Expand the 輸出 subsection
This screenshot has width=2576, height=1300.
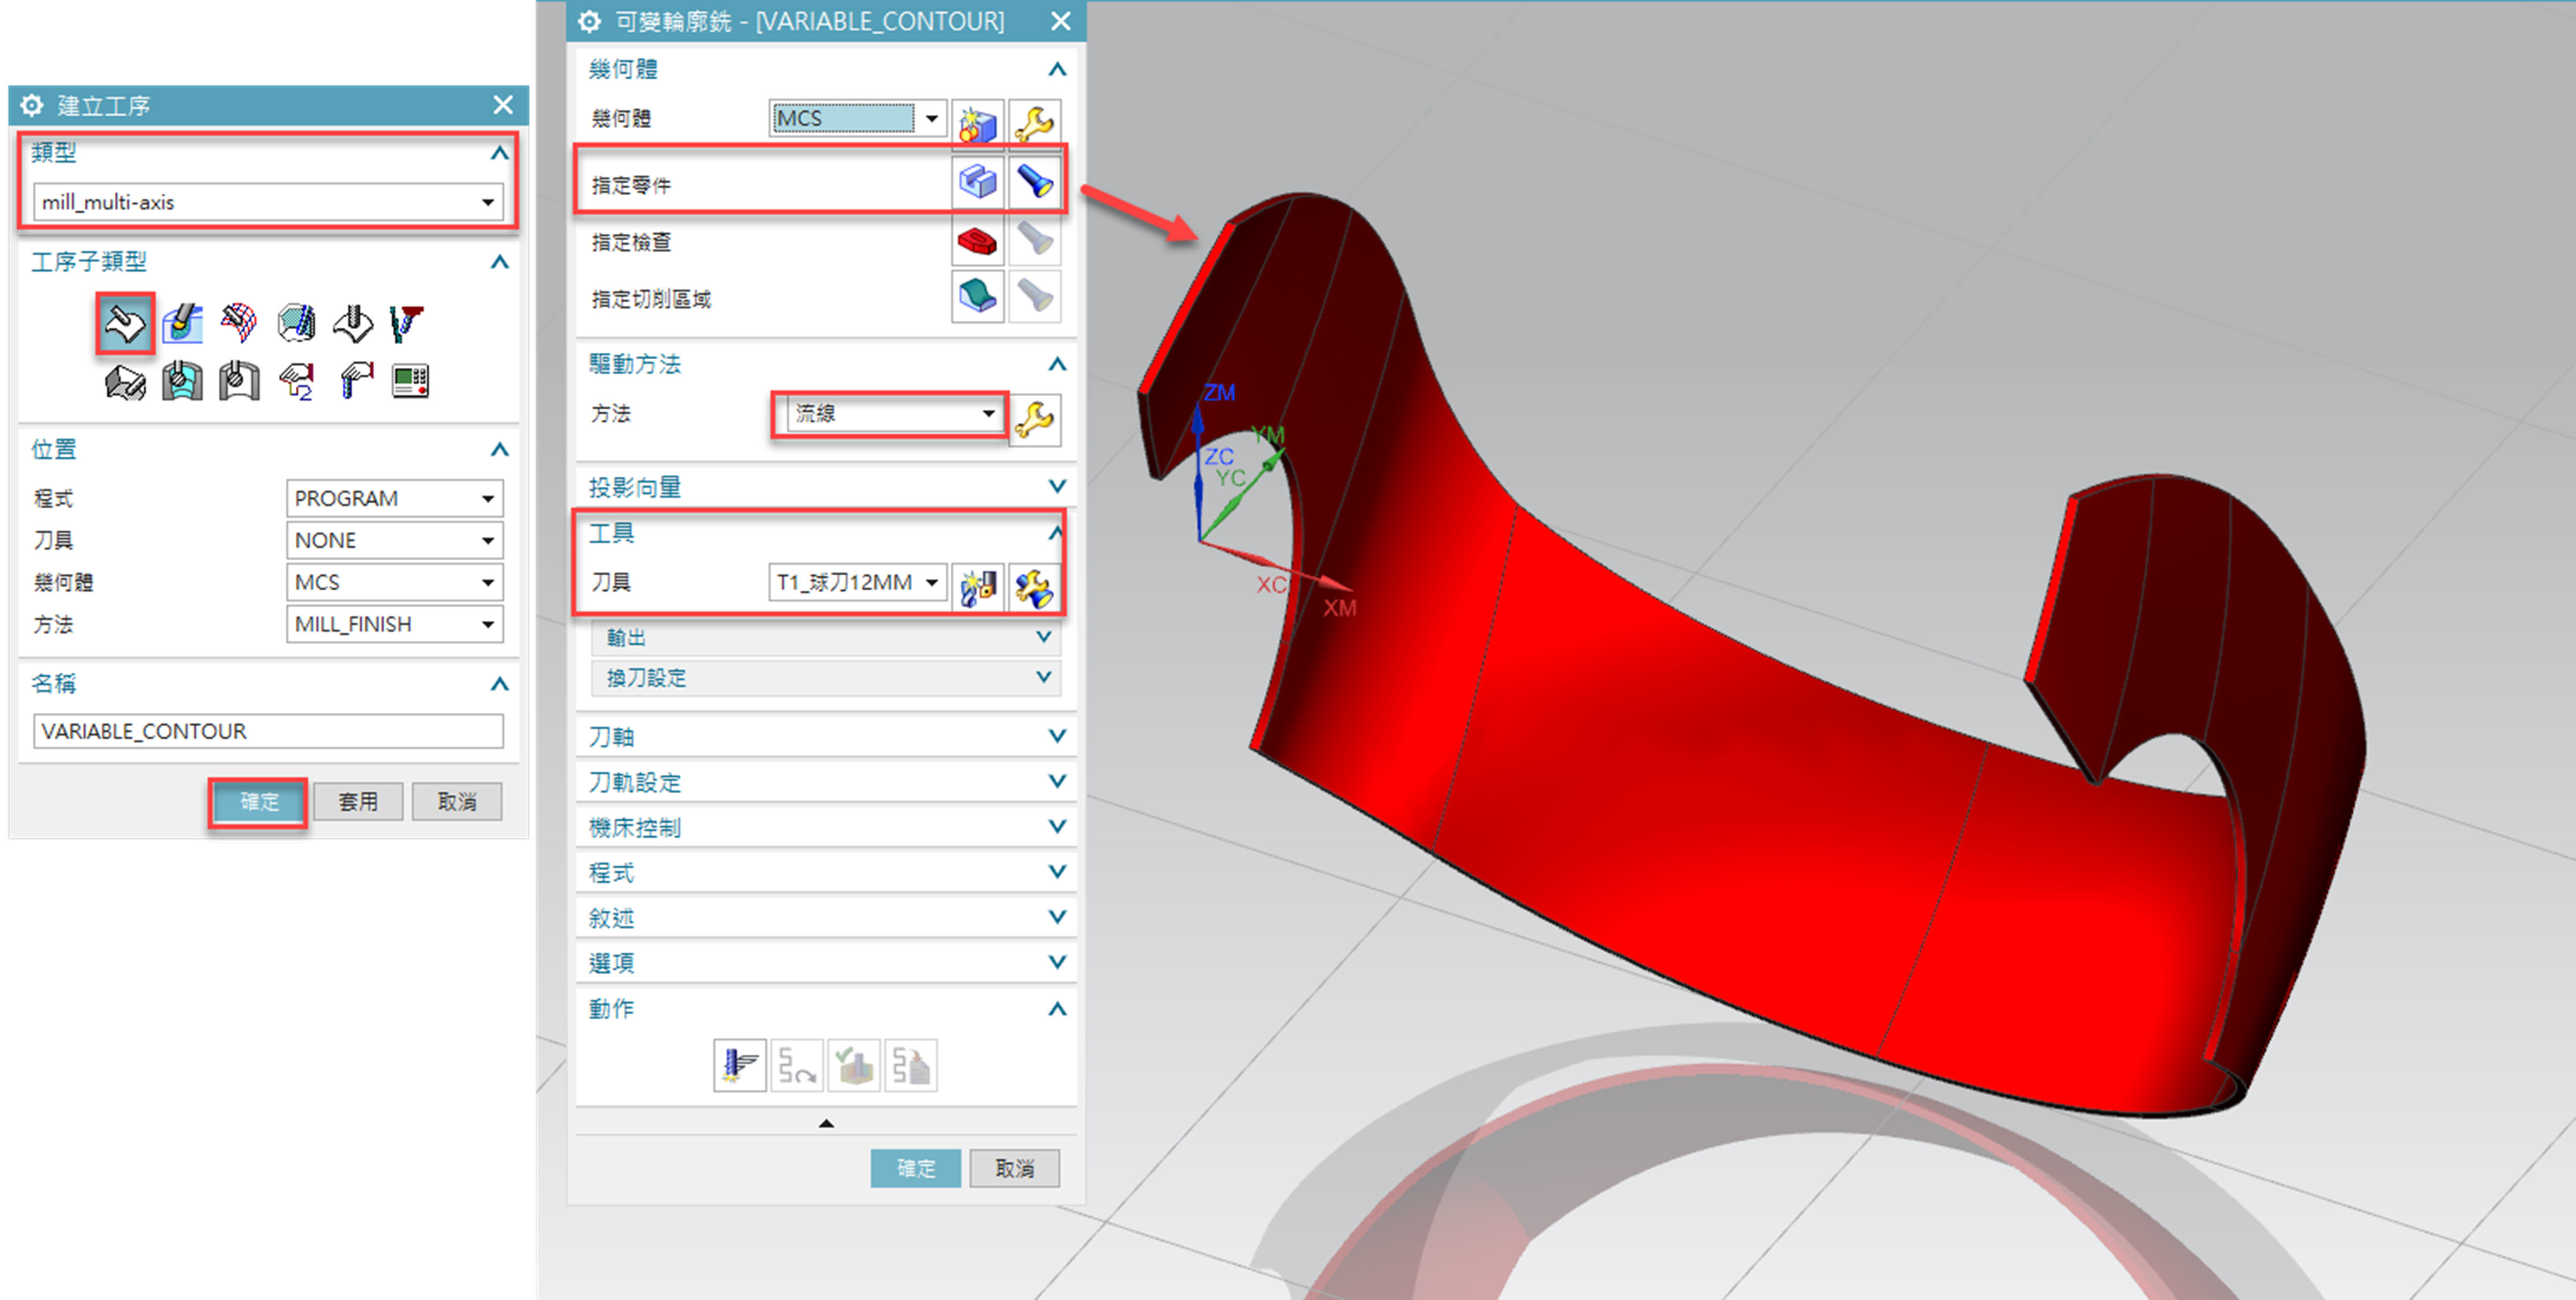pos(1043,637)
